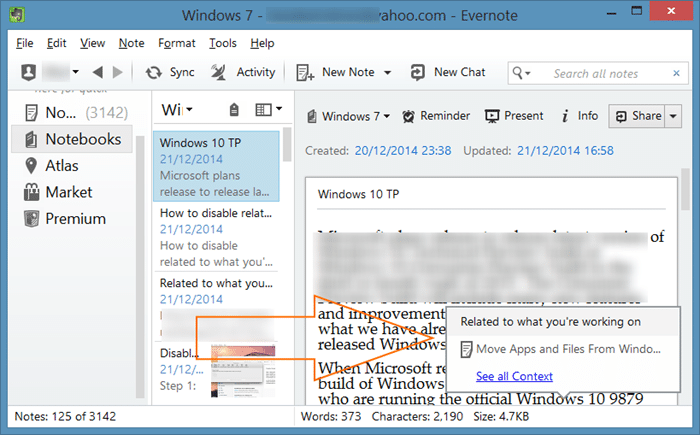Start a New Chat
This screenshot has height=435, width=700.
pos(448,72)
